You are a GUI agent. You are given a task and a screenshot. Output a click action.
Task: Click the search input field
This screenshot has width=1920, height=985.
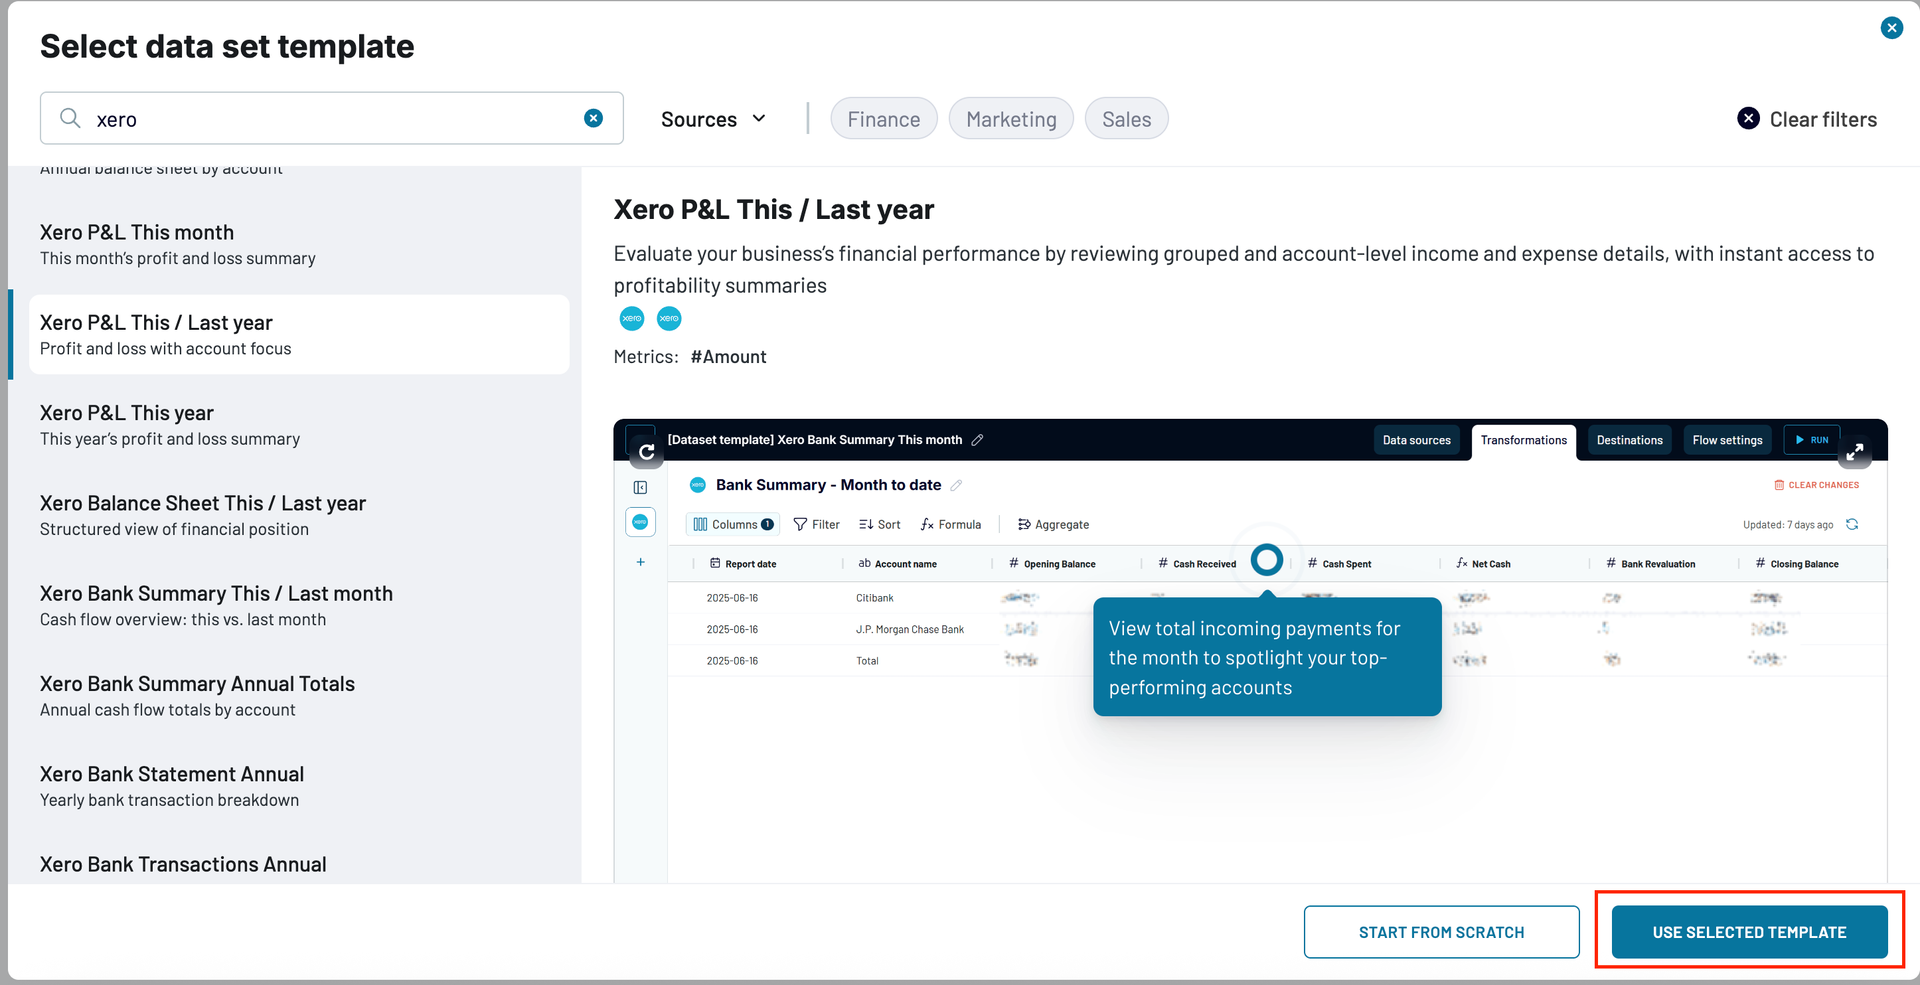332,118
